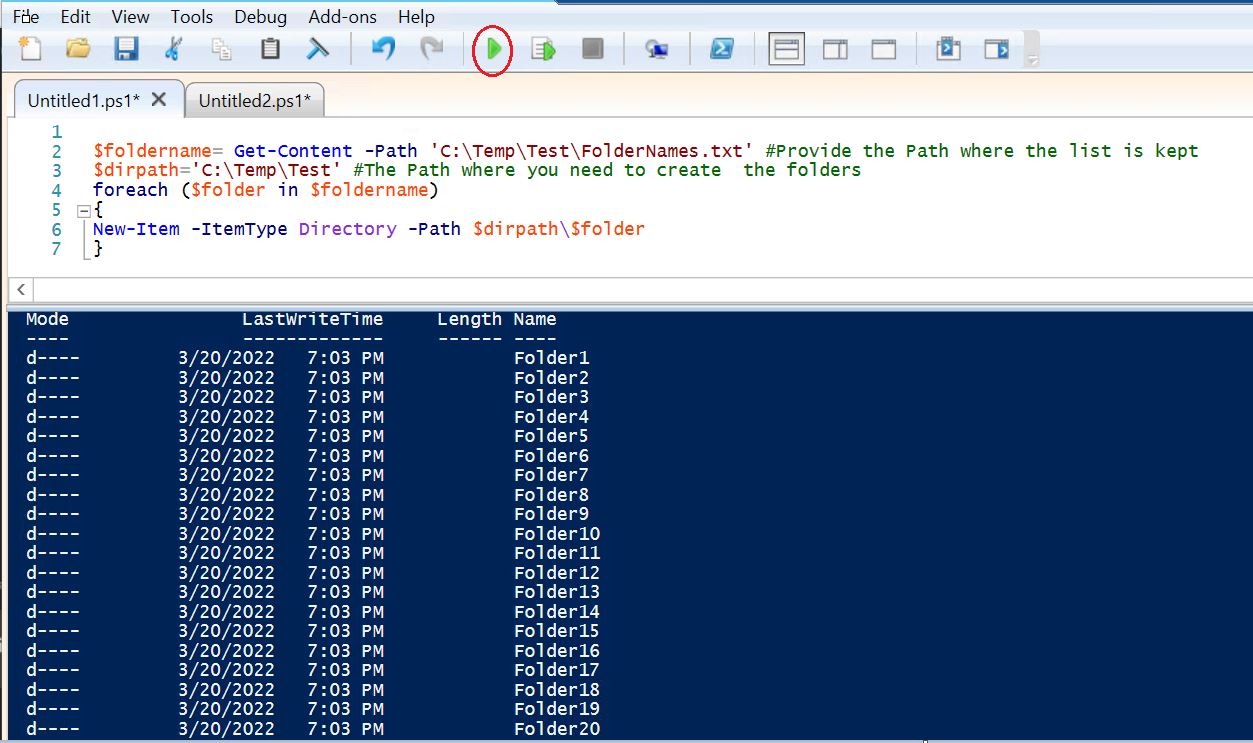Open the Add-ons menu
Image resolution: width=1253 pixels, height=743 pixels.
coord(342,16)
